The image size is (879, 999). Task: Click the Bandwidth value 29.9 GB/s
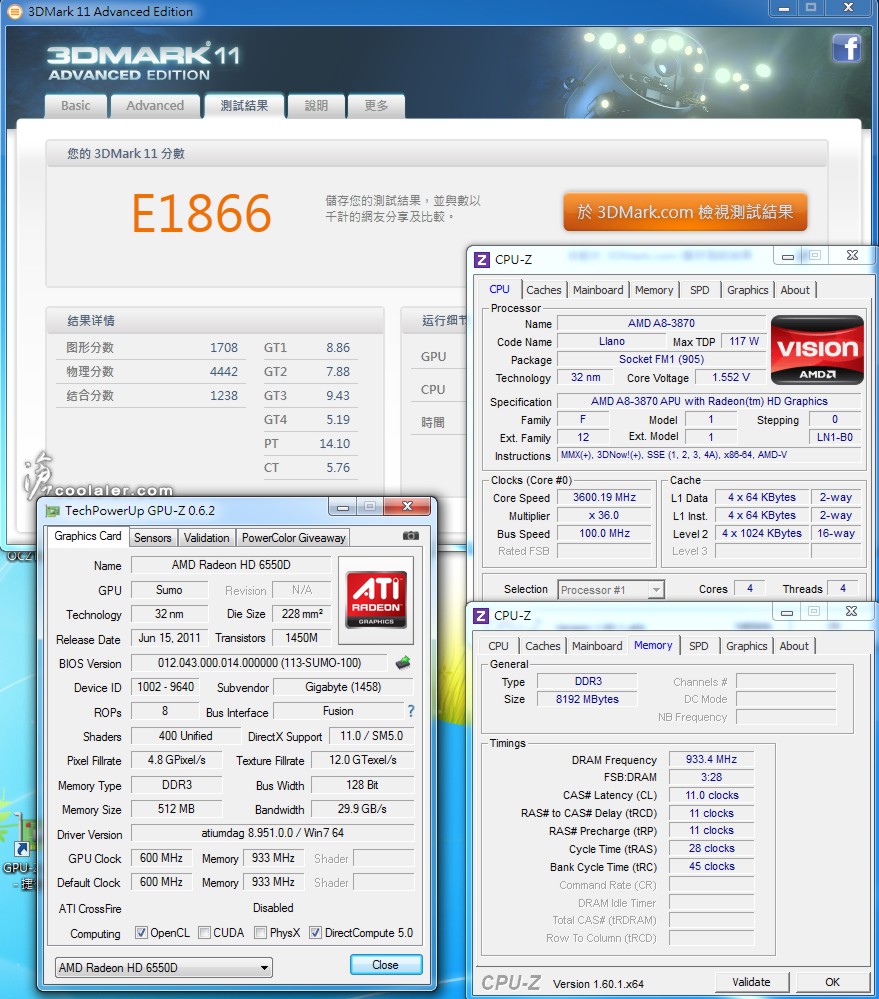click(x=362, y=809)
